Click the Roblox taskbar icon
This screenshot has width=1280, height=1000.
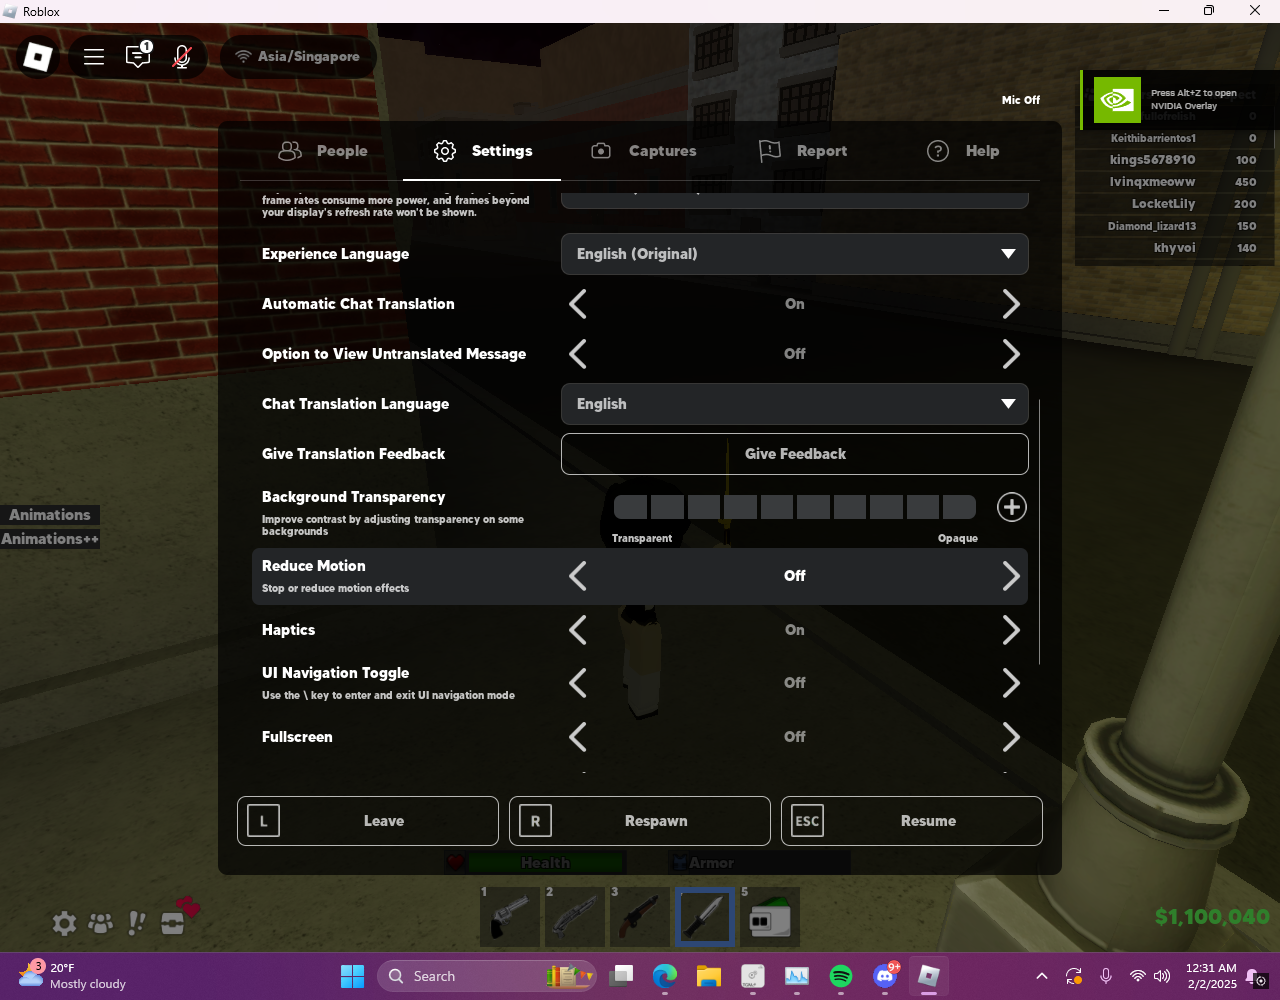pyautogui.click(x=929, y=976)
